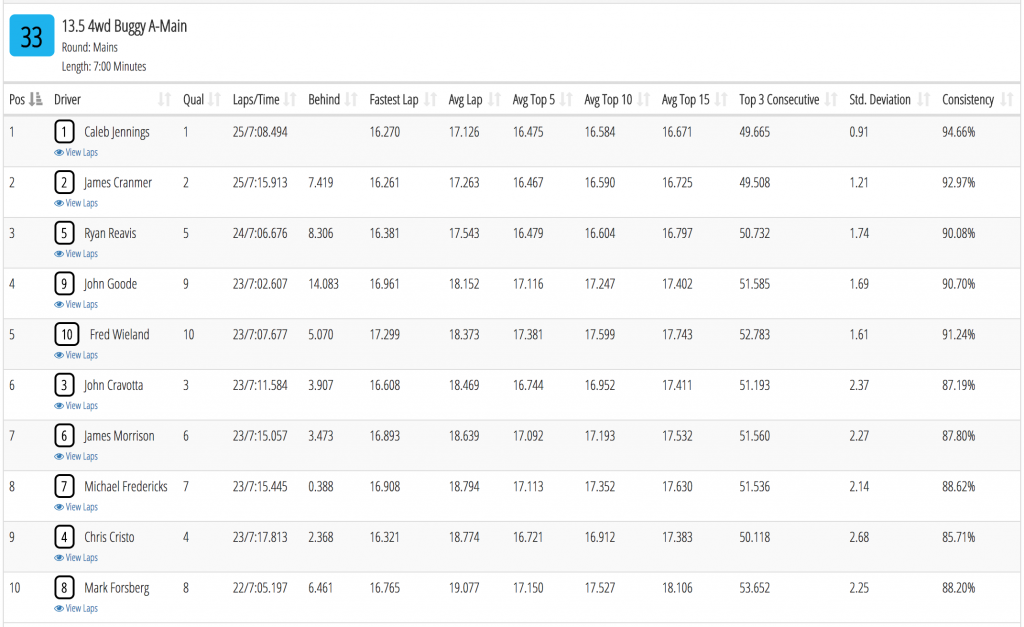Sort by Avg Top 5 column arrows
The width and height of the screenshot is (1024, 627).
tap(566, 99)
